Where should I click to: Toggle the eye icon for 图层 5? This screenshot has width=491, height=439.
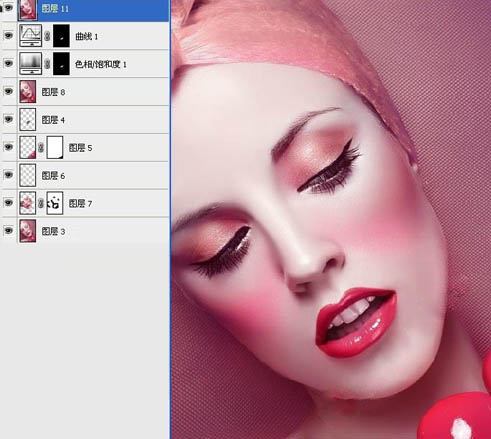8,147
